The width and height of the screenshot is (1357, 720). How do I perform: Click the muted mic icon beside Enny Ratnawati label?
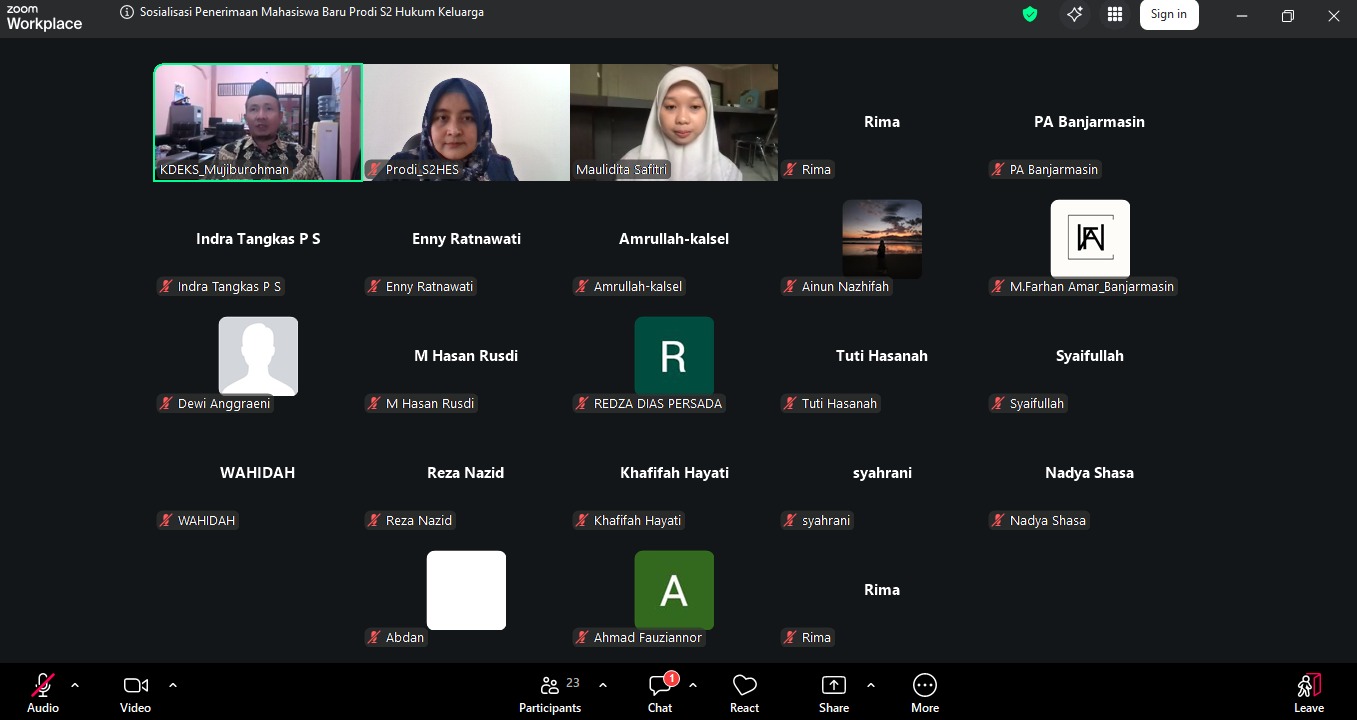(x=374, y=287)
